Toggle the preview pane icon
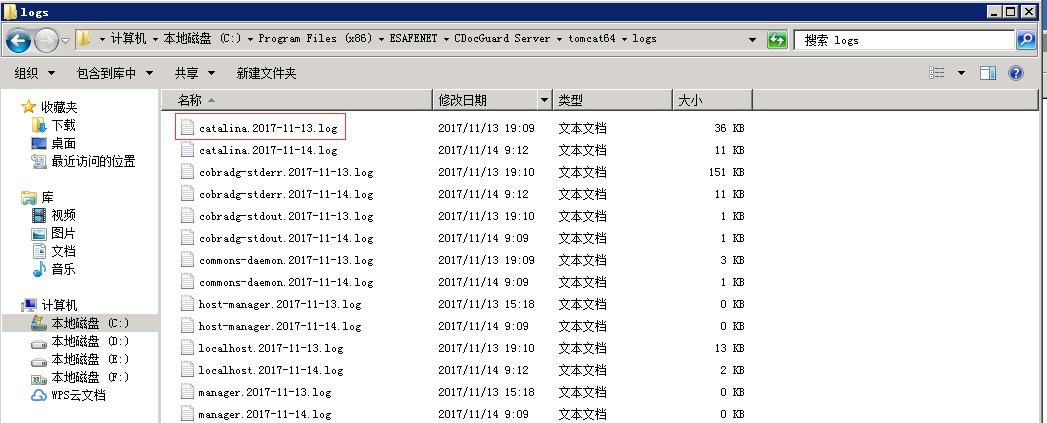 (x=988, y=73)
